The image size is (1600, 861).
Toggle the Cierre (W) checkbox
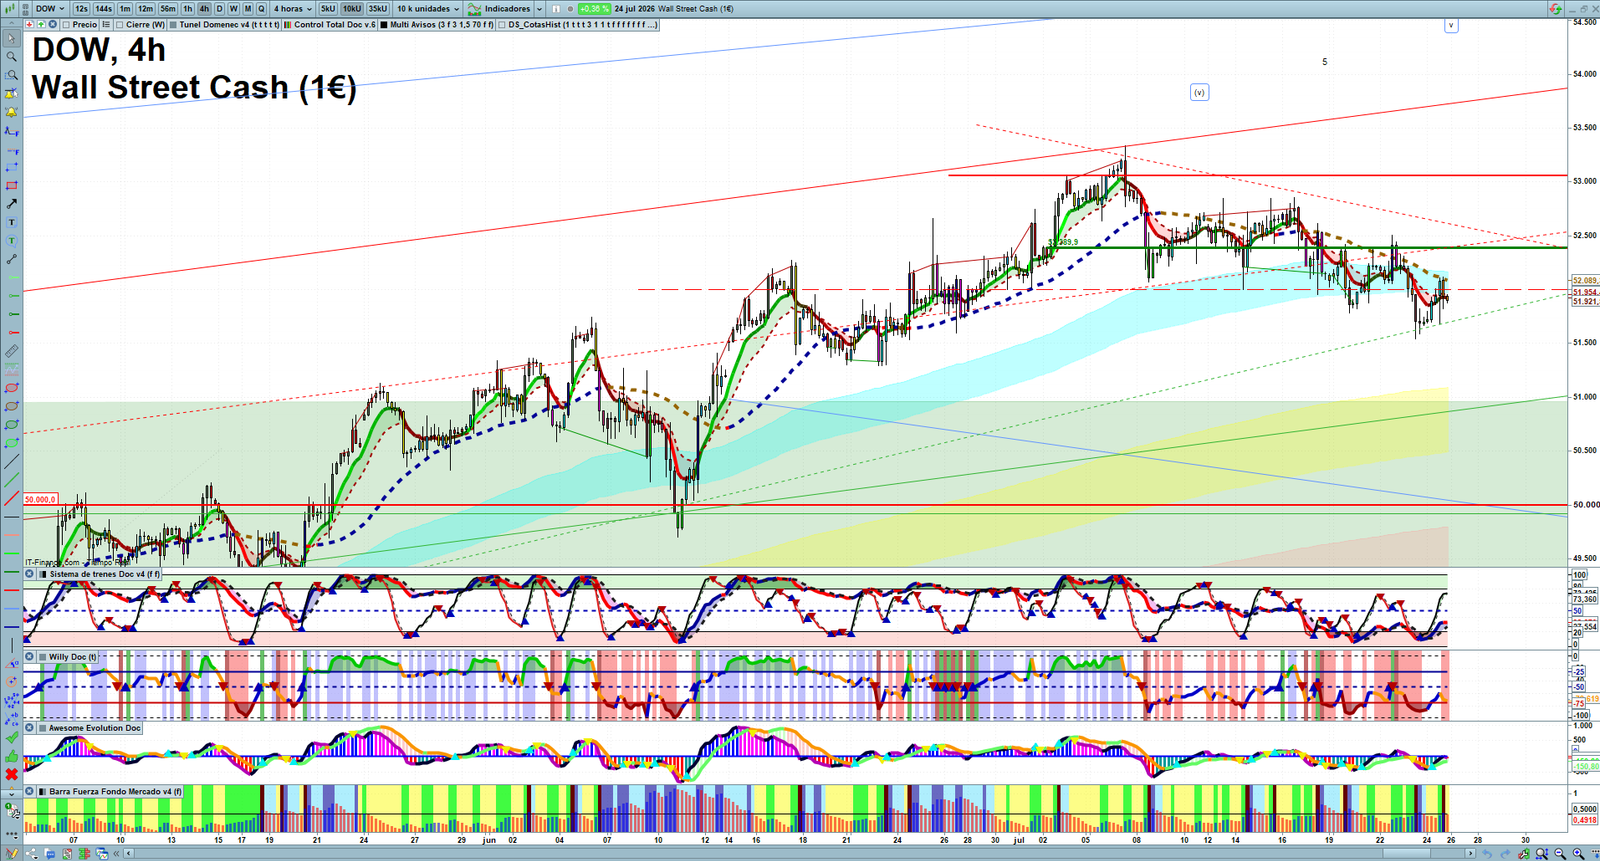click(x=119, y=24)
